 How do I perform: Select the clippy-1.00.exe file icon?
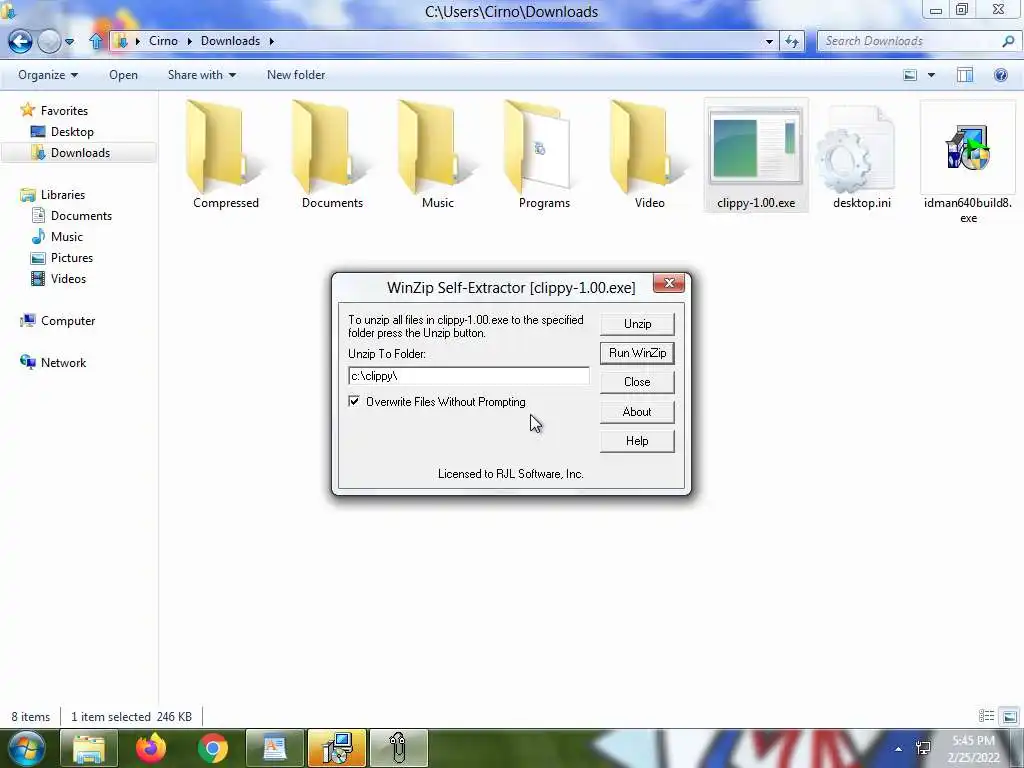pos(756,154)
